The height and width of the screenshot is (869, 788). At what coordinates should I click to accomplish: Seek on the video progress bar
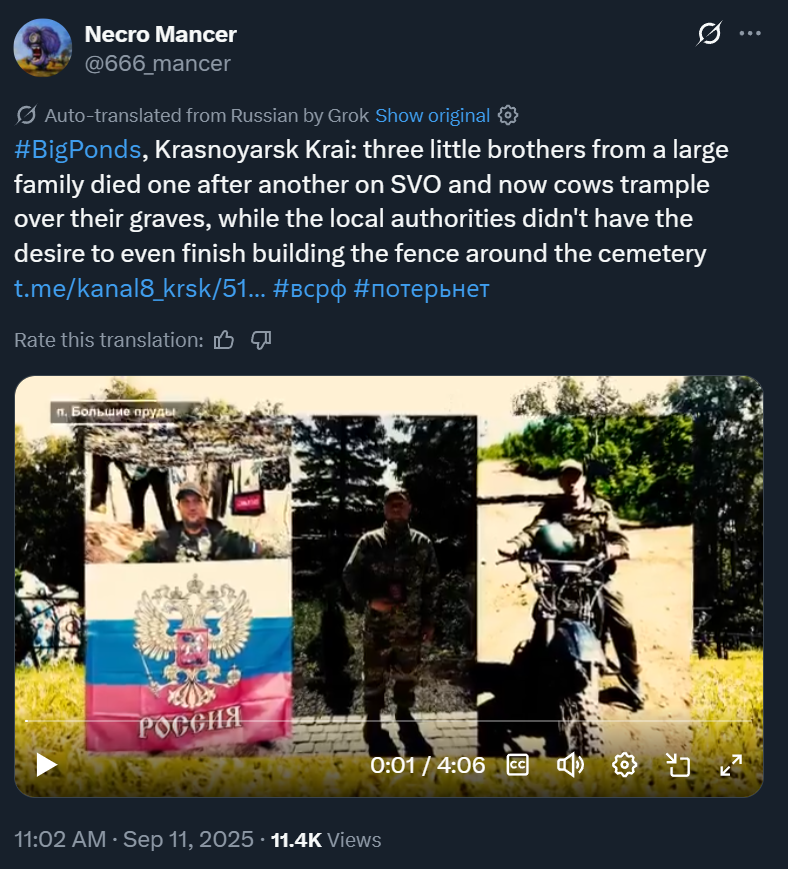[x=388, y=721]
